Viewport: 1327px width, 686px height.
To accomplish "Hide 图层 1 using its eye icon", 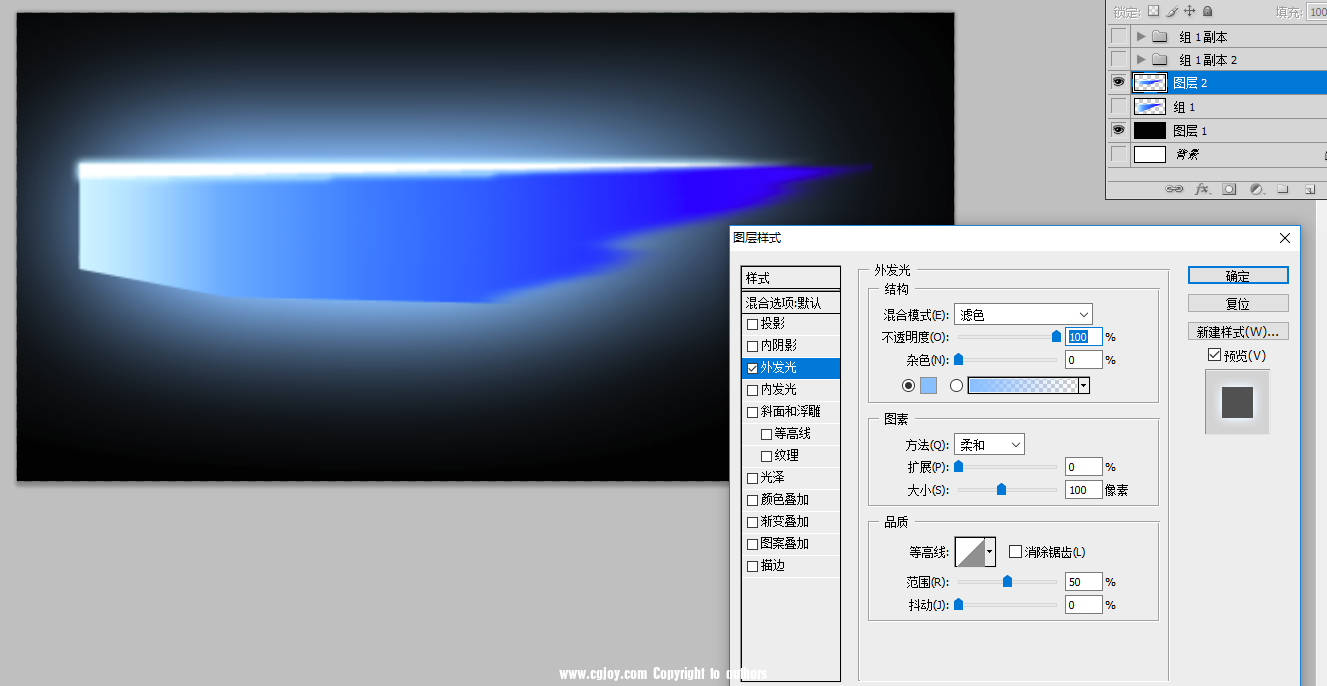I will (x=1118, y=130).
